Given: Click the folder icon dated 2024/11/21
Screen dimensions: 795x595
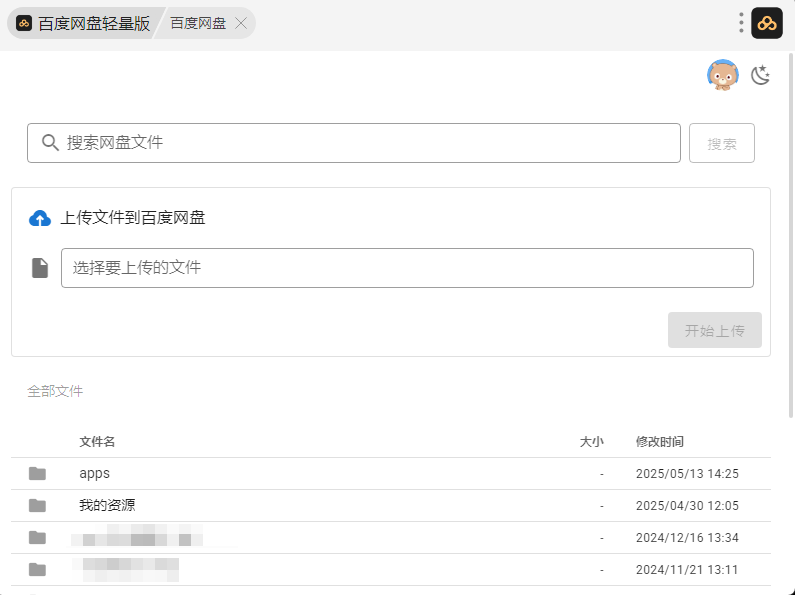Looking at the screenshot, I should click(x=37, y=569).
